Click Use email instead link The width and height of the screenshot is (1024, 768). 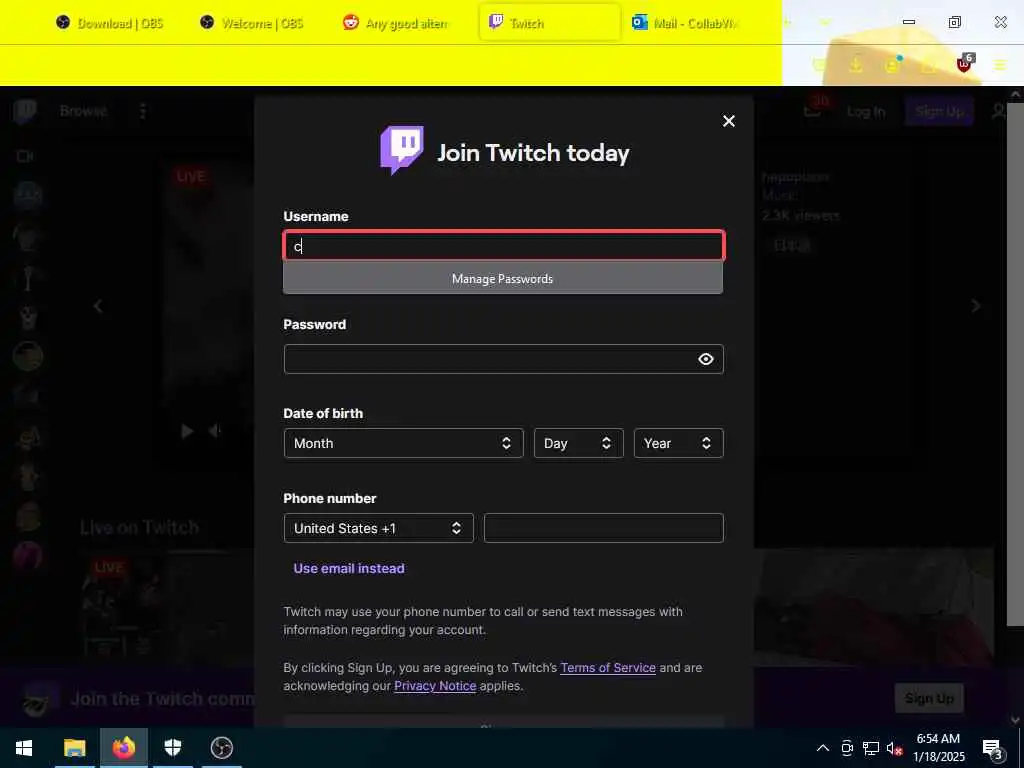click(349, 568)
